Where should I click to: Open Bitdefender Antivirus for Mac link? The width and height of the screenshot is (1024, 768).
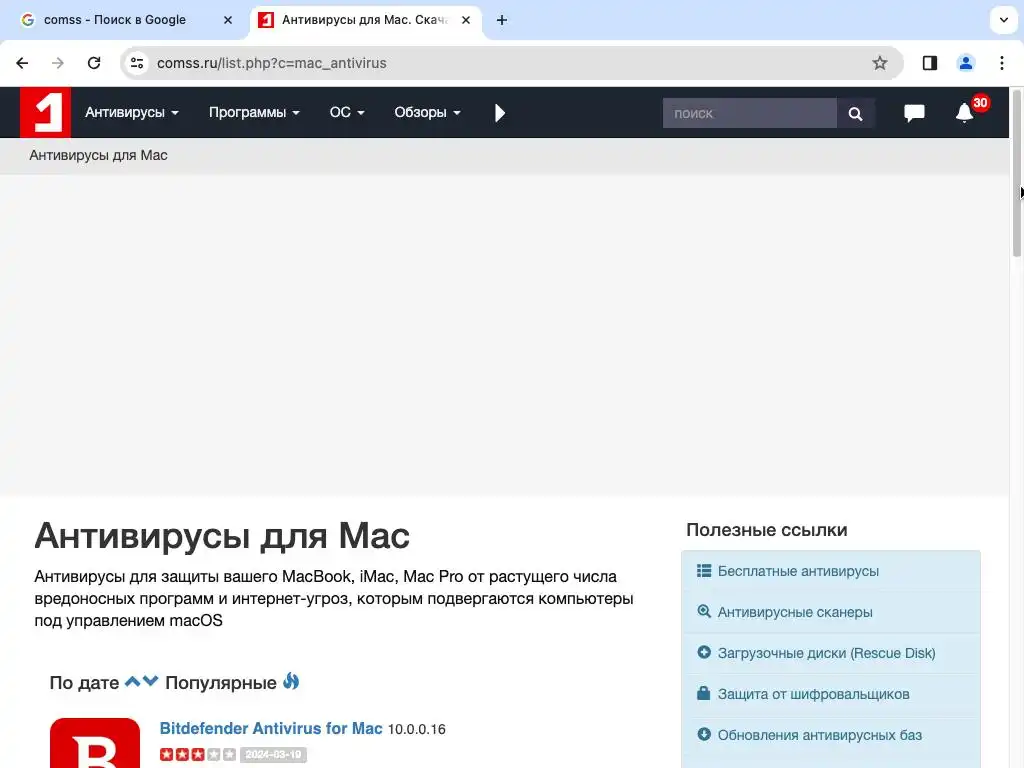(271, 729)
